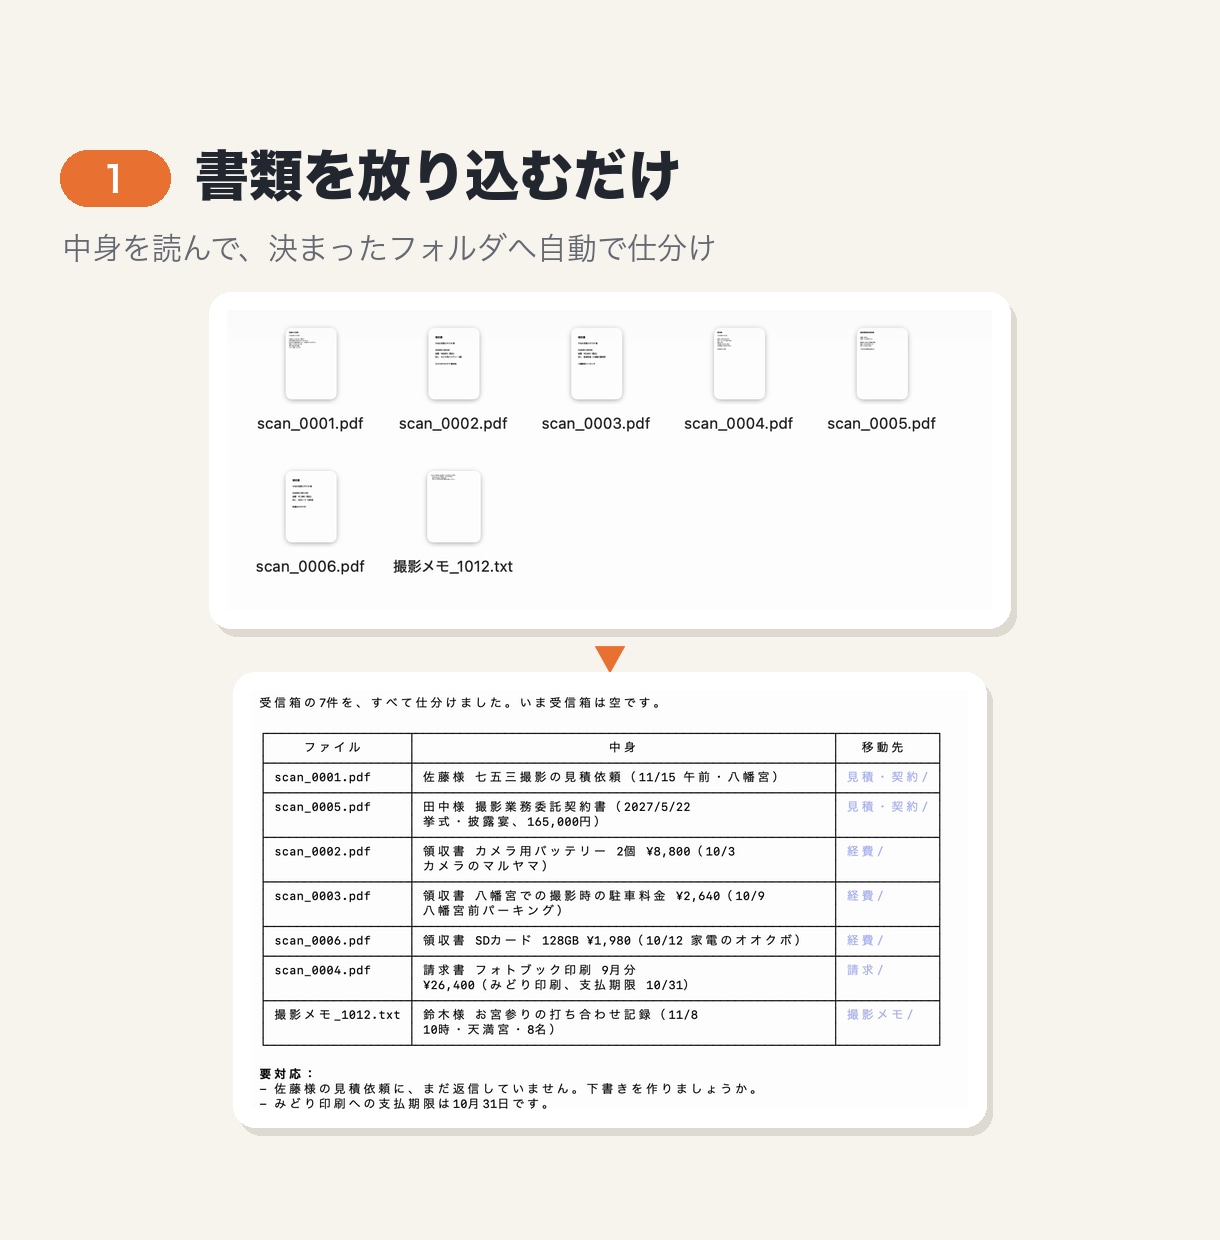Click the scan_0004.pdf filename label under its icon
The height and width of the screenshot is (1240, 1220).
(x=739, y=424)
